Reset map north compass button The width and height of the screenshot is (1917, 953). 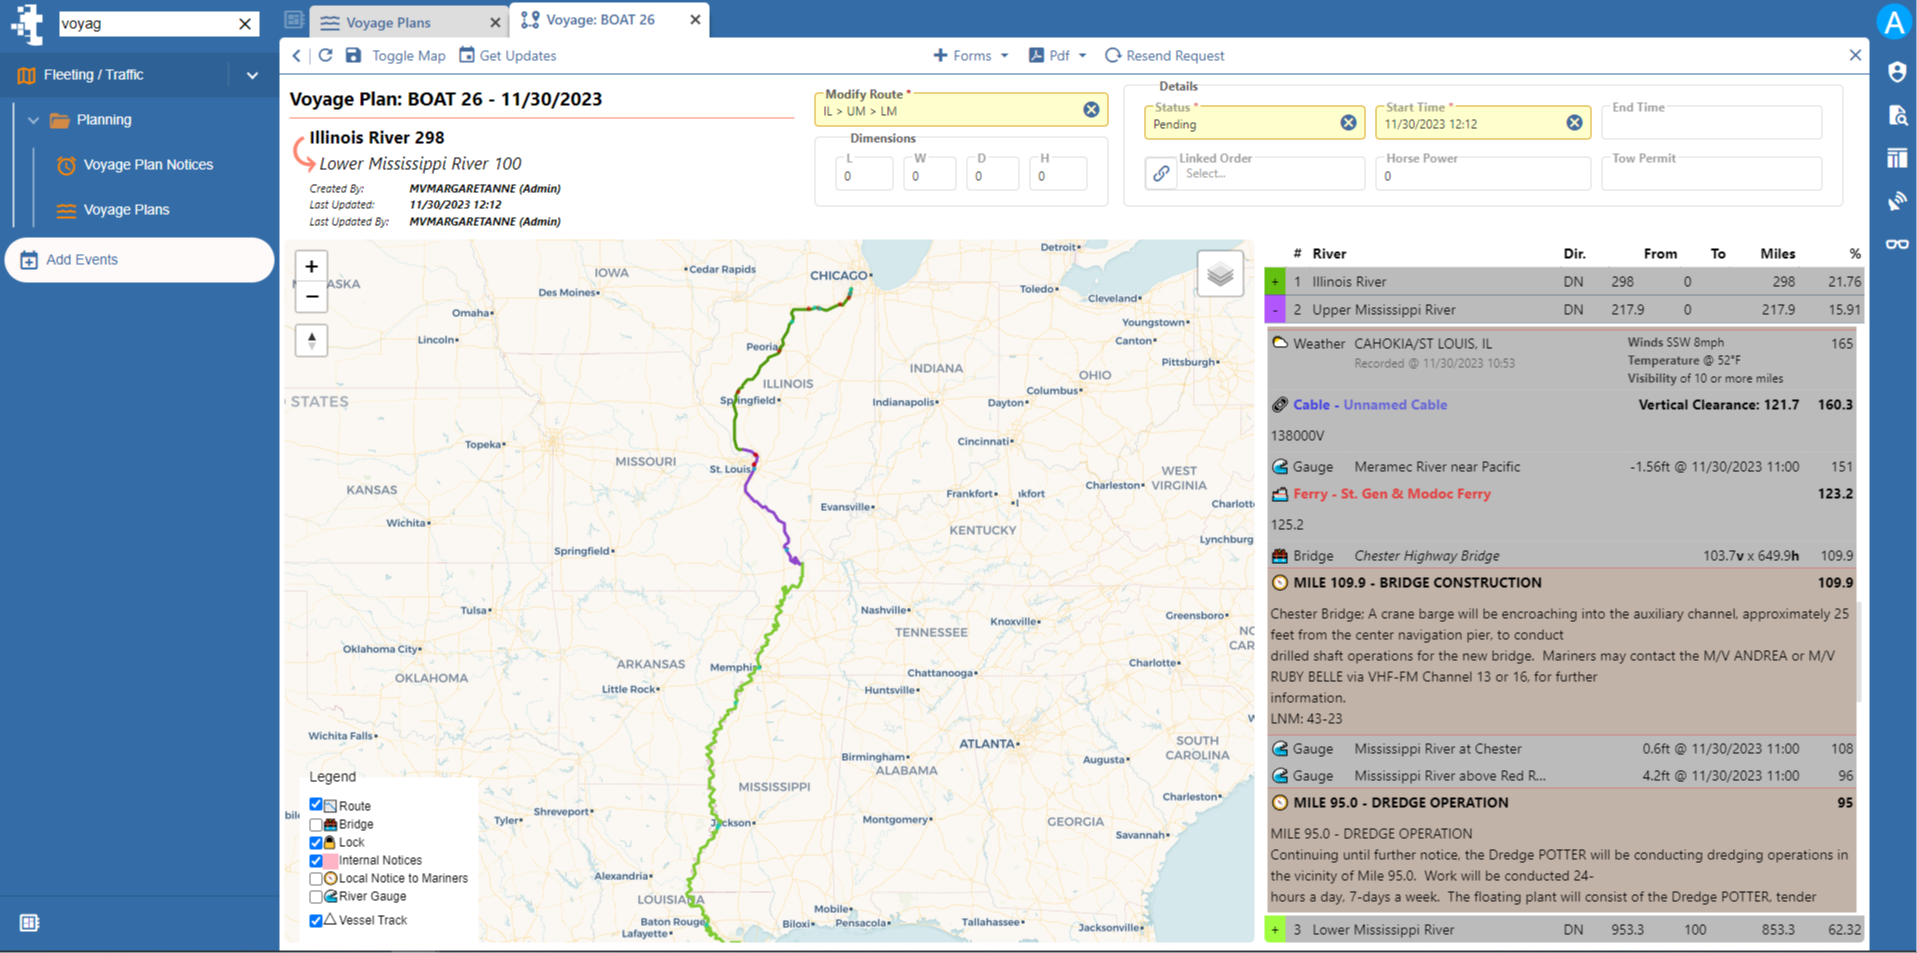pyautogui.click(x=311, y=341)
